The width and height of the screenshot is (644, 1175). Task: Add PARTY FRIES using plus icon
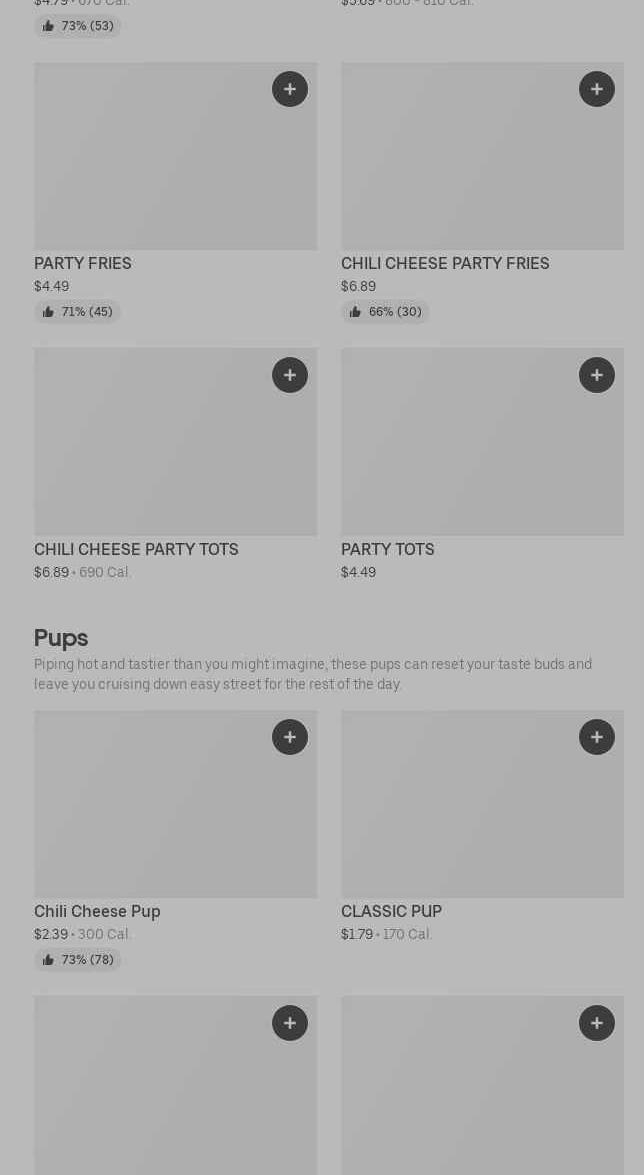(x=290, y=89)
